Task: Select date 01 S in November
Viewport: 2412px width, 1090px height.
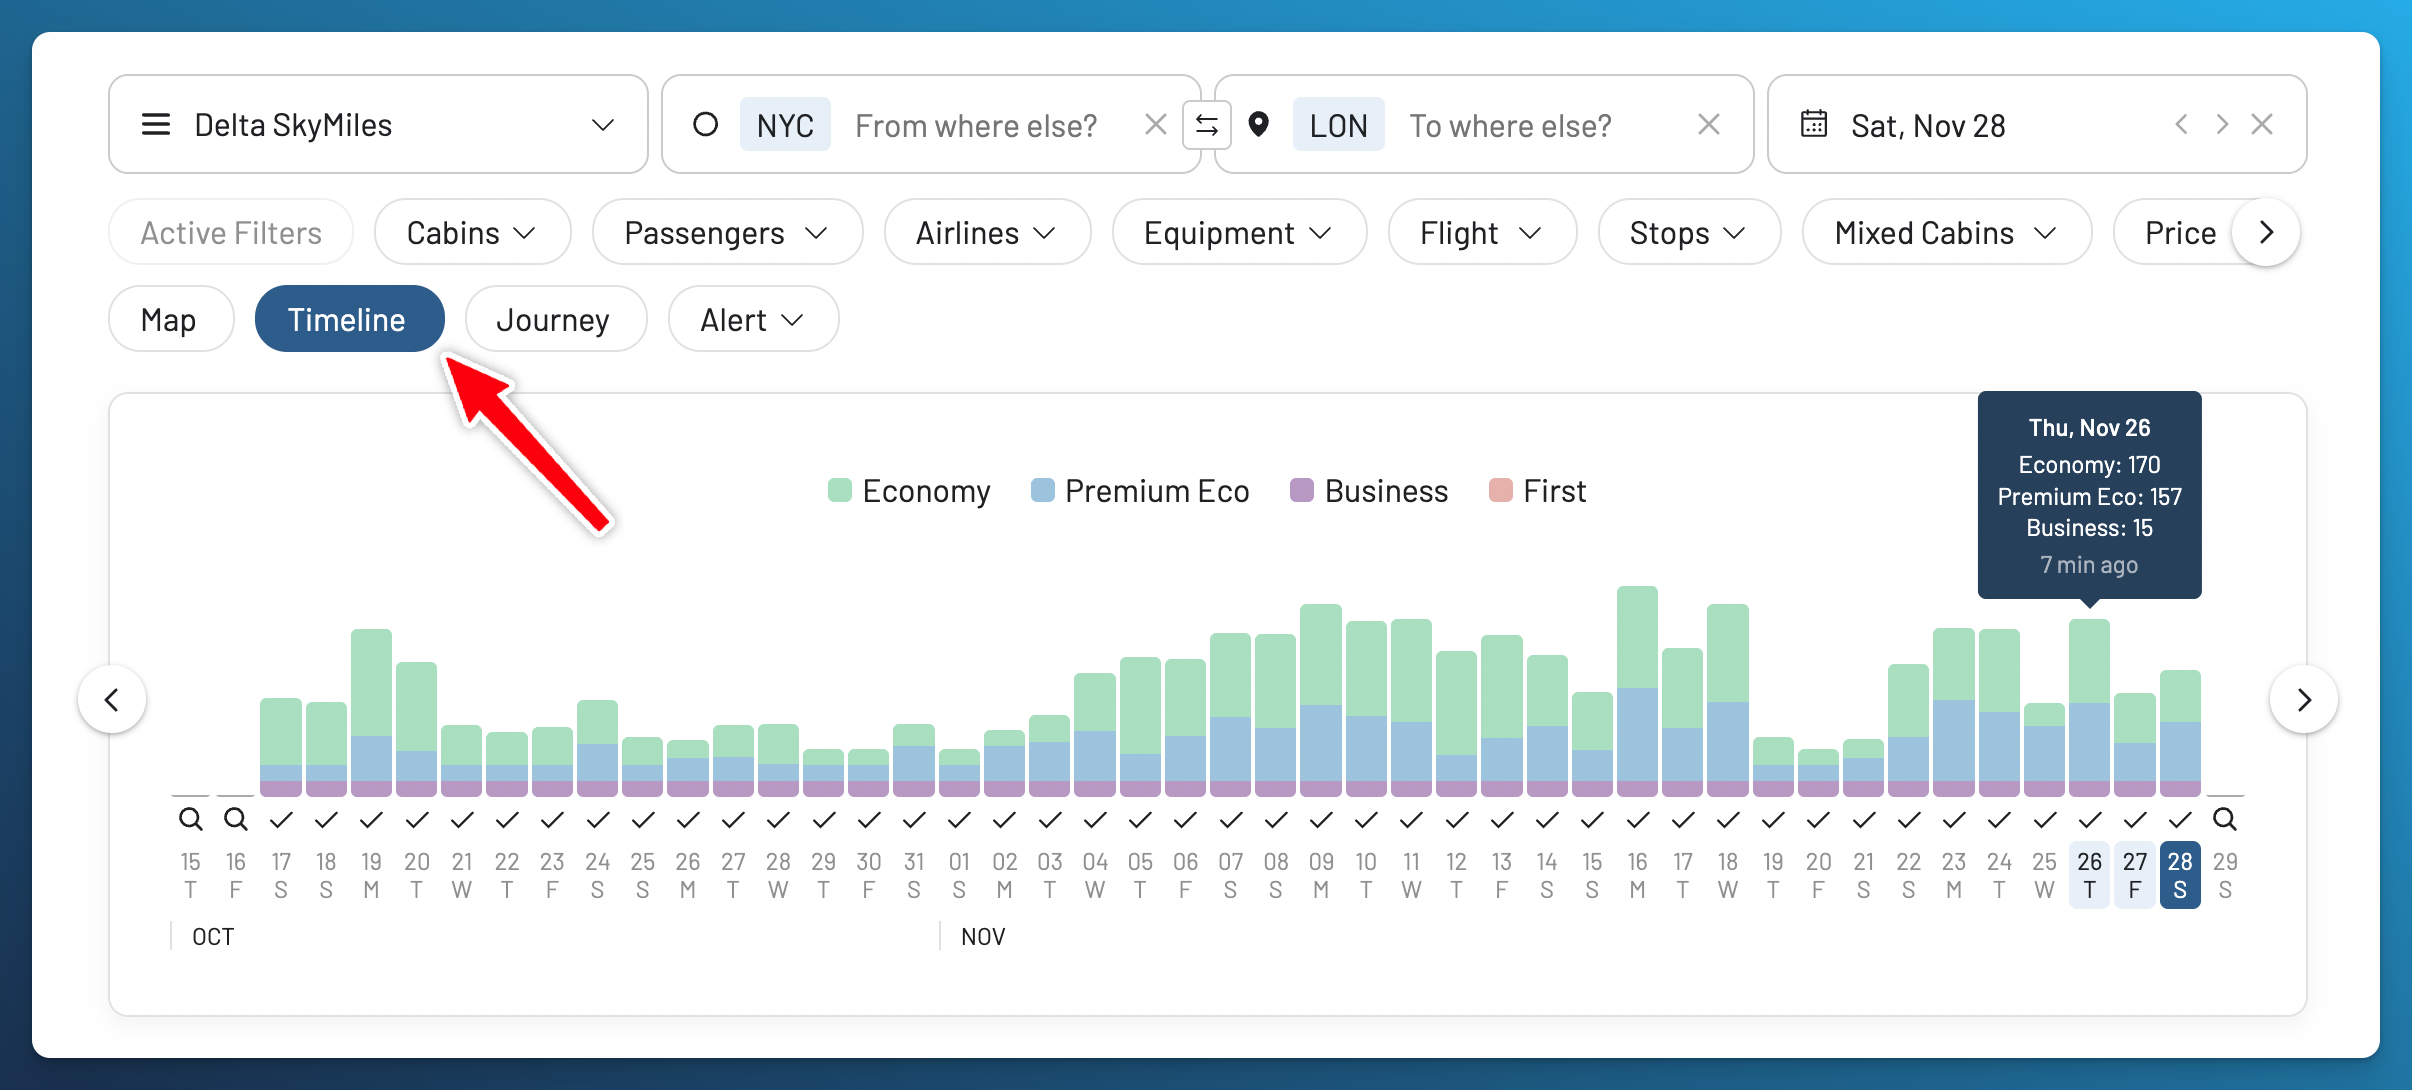Action: (x=959, y=875)
